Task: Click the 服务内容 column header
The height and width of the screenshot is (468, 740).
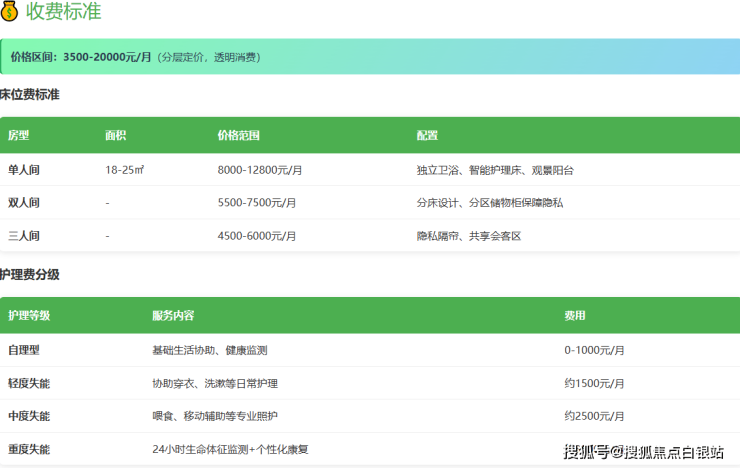Action: pos(173,315)
